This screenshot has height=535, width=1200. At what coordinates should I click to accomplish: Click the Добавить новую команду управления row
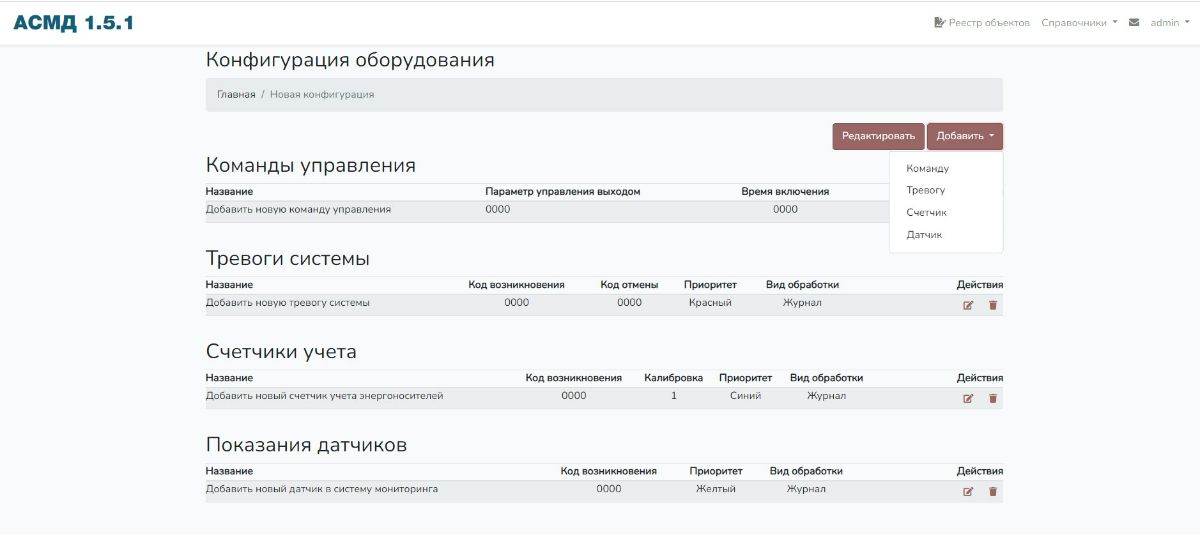coord(547,210)
